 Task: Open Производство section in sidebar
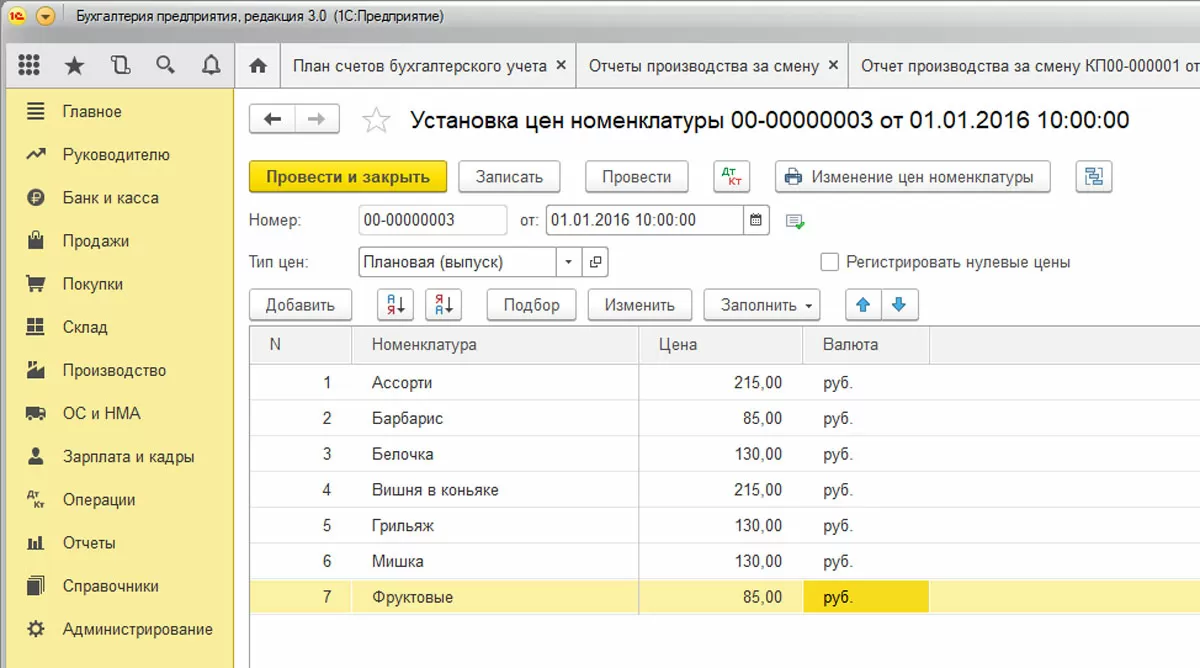114,370
